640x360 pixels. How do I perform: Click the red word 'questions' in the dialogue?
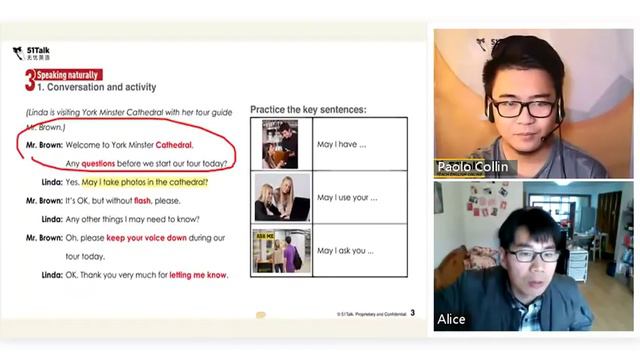click(x=98, y=164)
